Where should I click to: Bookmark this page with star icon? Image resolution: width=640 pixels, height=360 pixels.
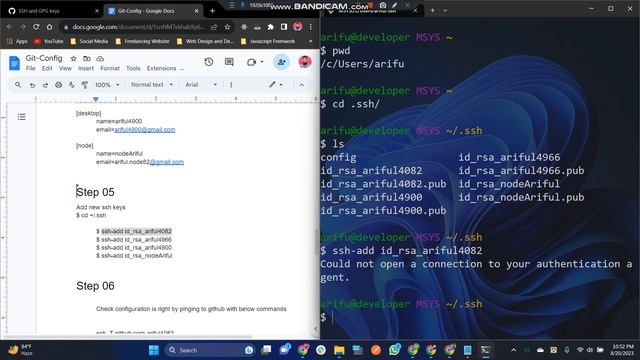227,27
